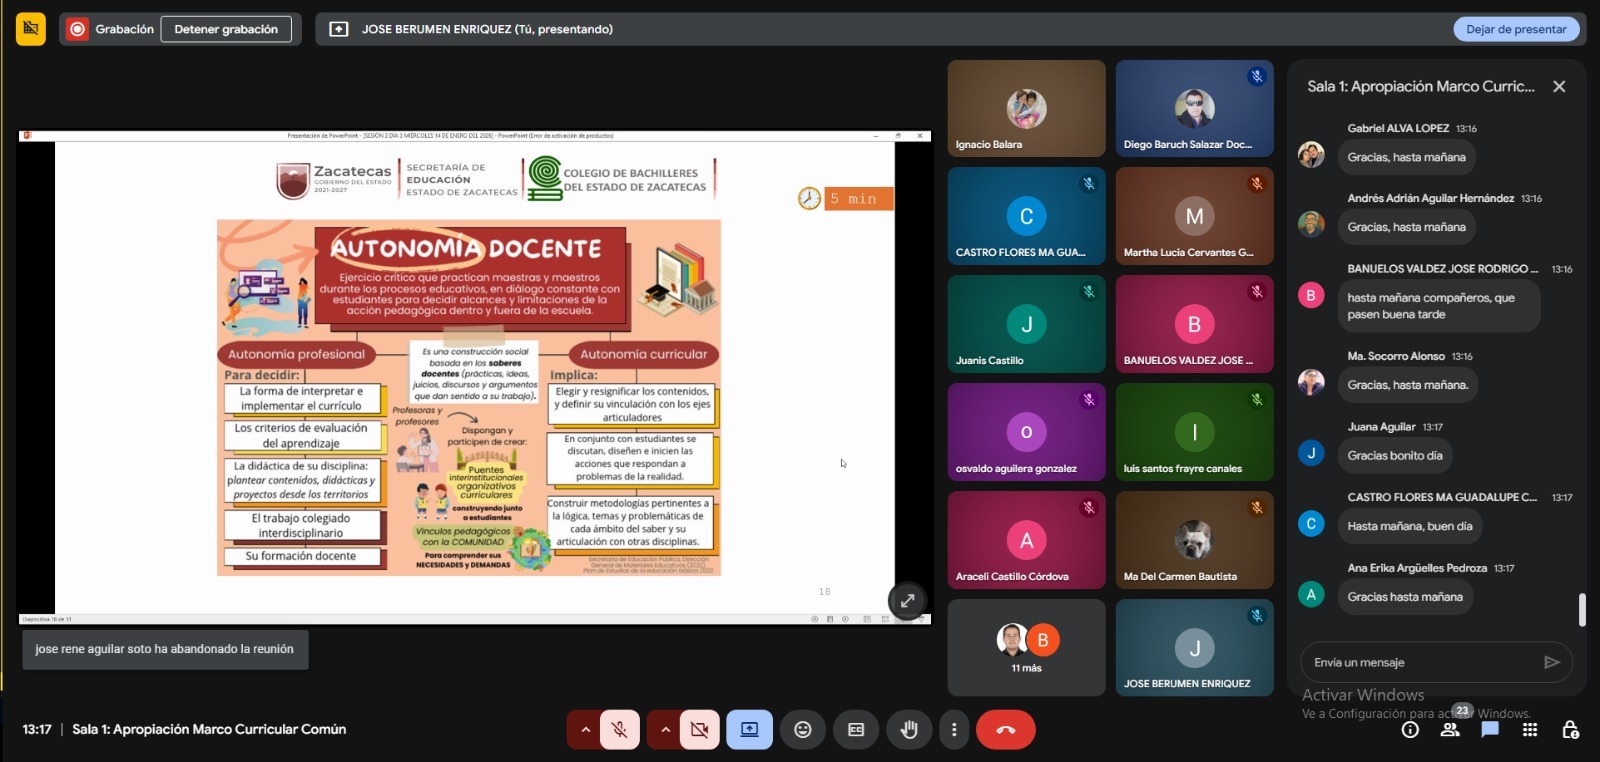The width and height of the screenshot is (1600, 762).
Task: Raise hand in the meeting
Action: pyautogui.click(x=909, y=730)
